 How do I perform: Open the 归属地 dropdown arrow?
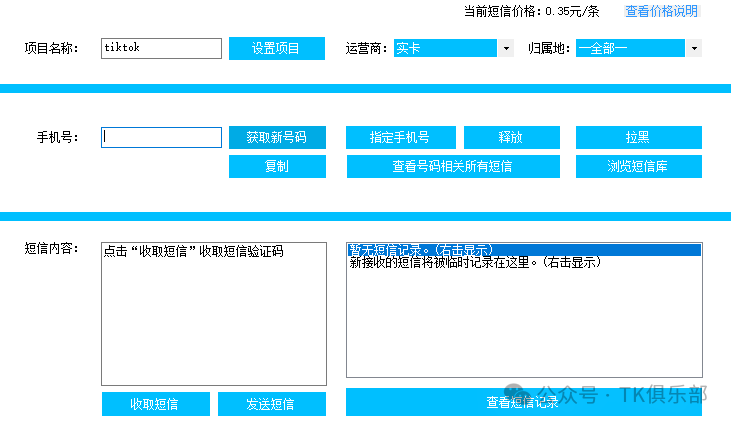[x=694, y=48]
